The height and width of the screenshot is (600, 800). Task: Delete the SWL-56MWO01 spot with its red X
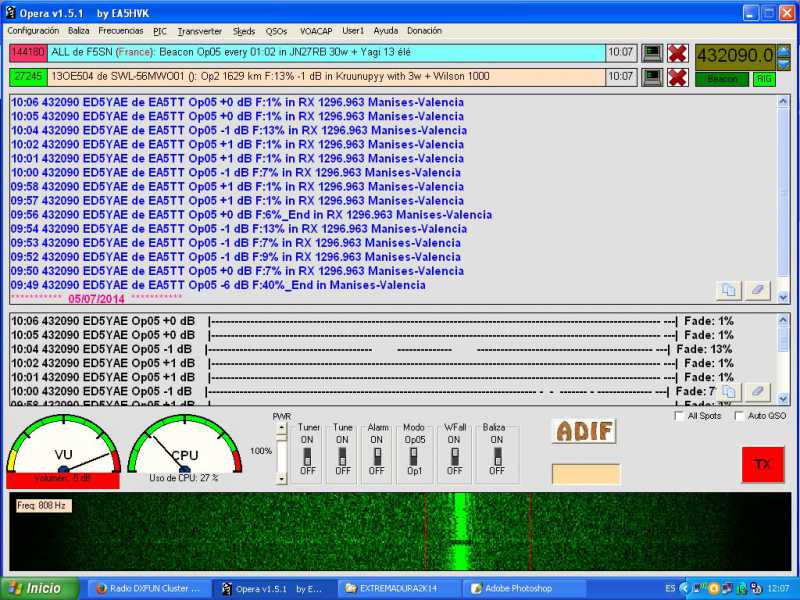tap(678, 77)
